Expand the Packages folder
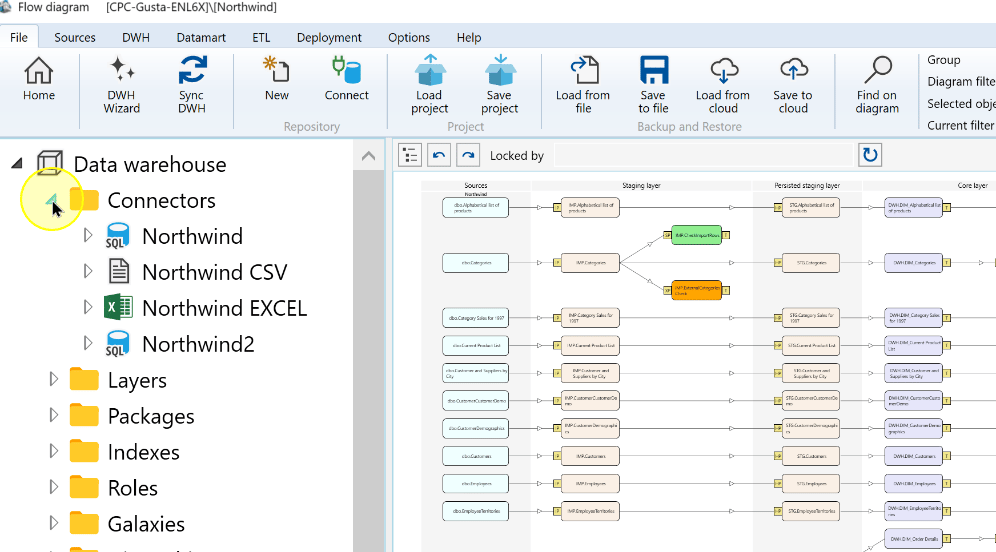Viewport: 996px width, 552px height. (x=53, y=415)
